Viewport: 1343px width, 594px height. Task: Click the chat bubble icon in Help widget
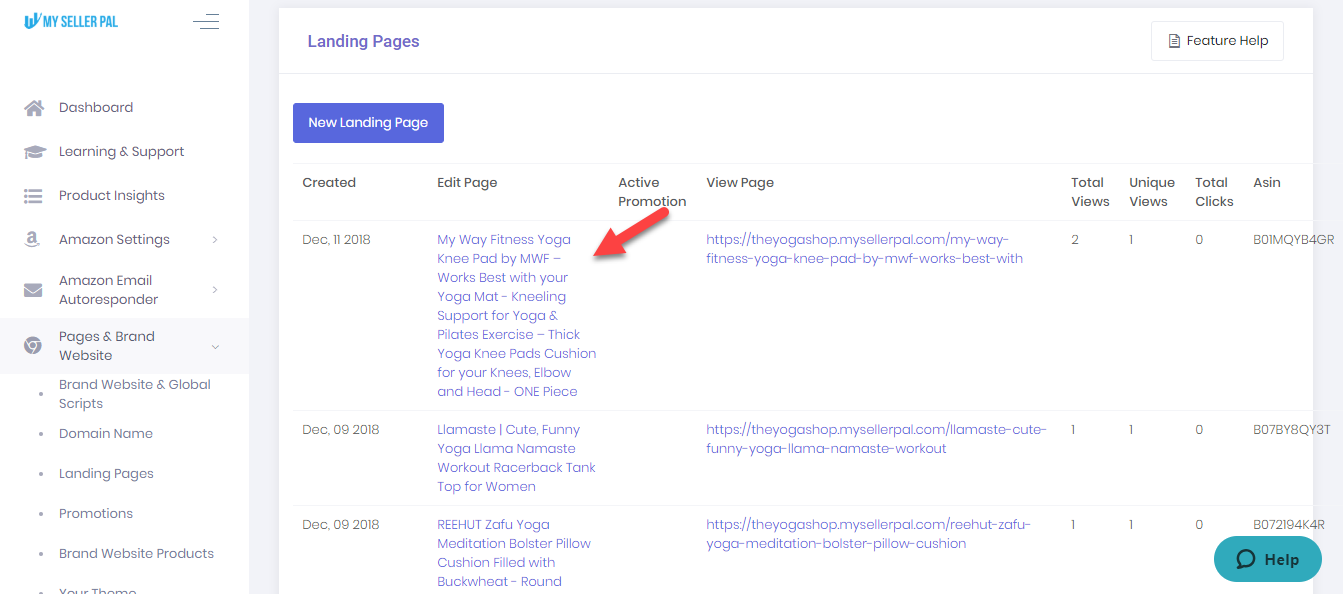pyautogui.click(x=1246, y=560)
